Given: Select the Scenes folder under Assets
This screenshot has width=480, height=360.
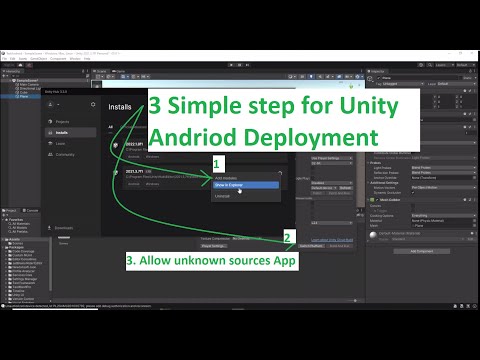Looking at the screenshot, I should click(16, 243).
